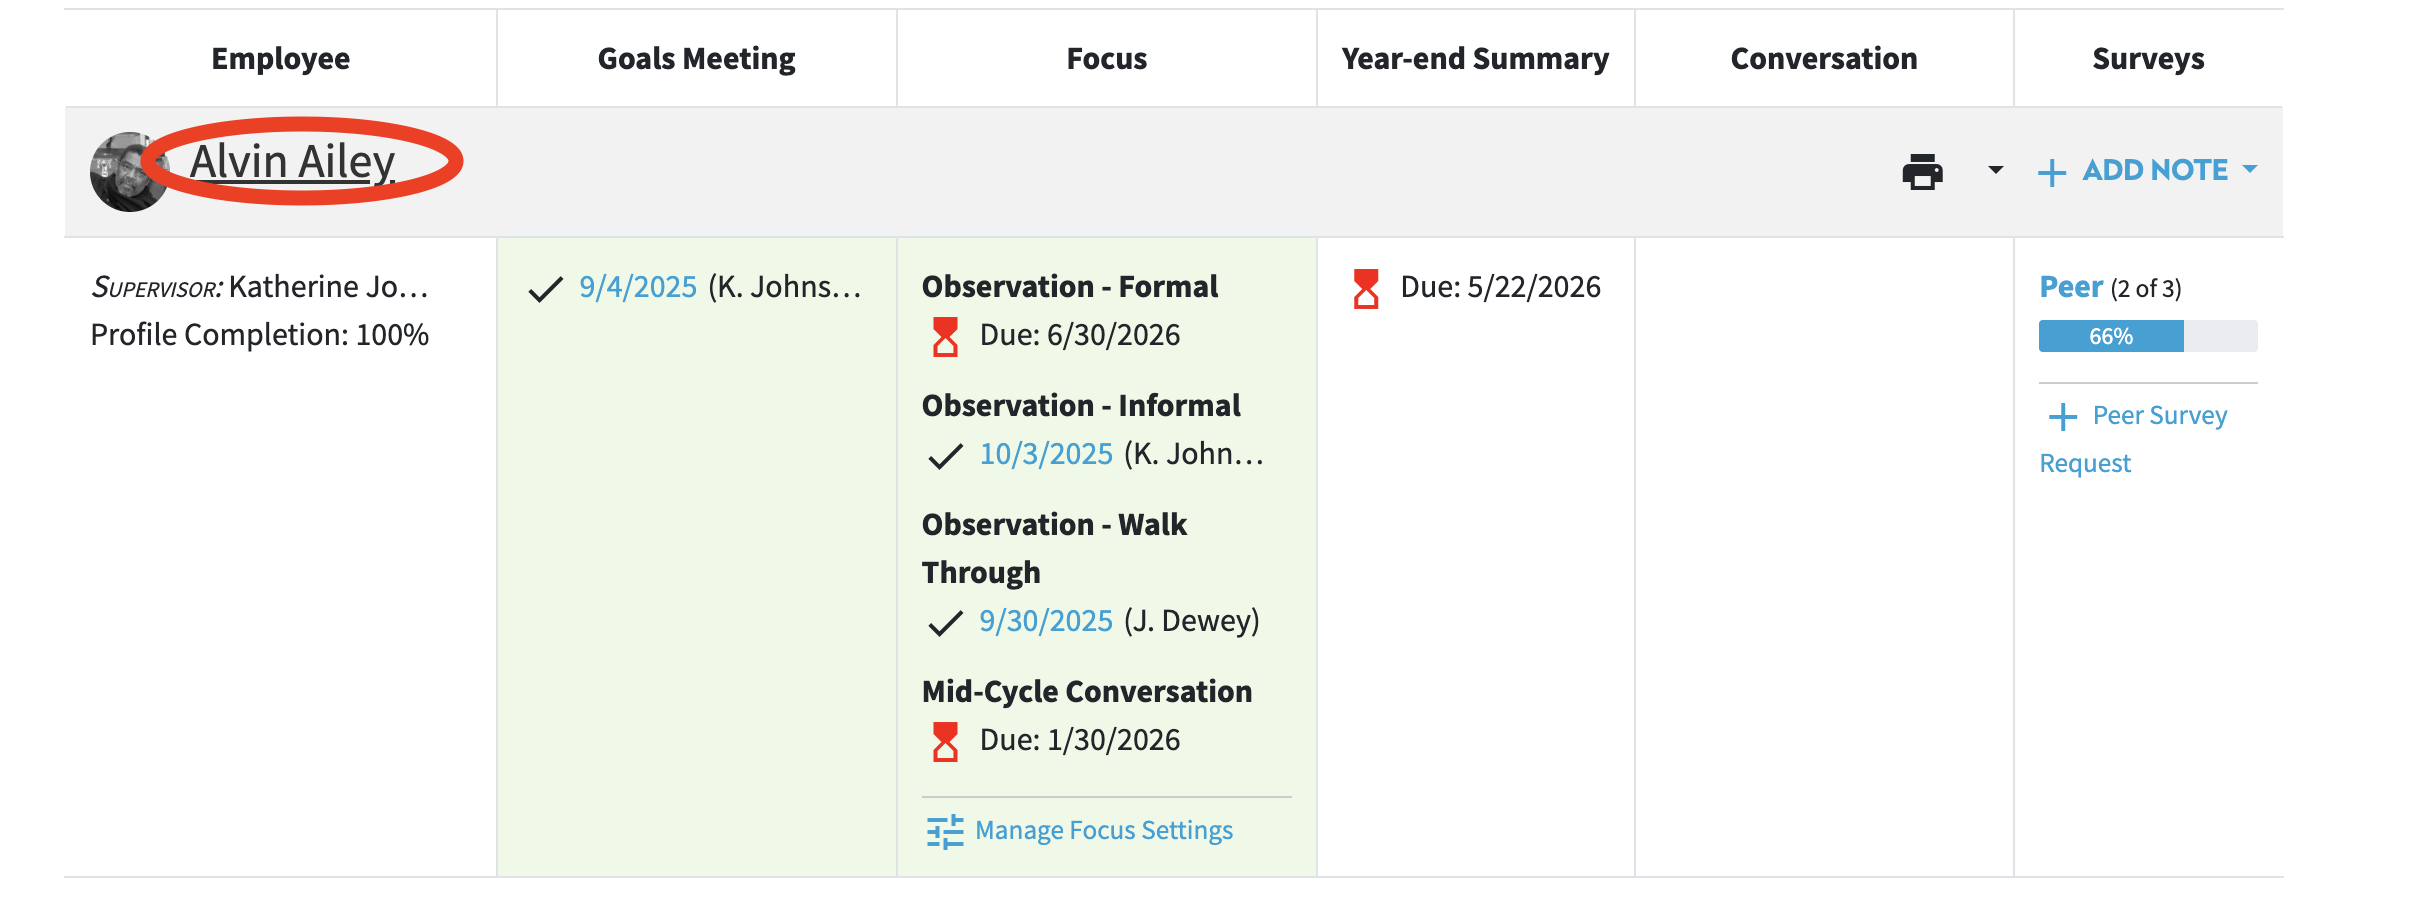
Task: Open the print options dropdown arrow
Action: click(x=1995, y=170)
